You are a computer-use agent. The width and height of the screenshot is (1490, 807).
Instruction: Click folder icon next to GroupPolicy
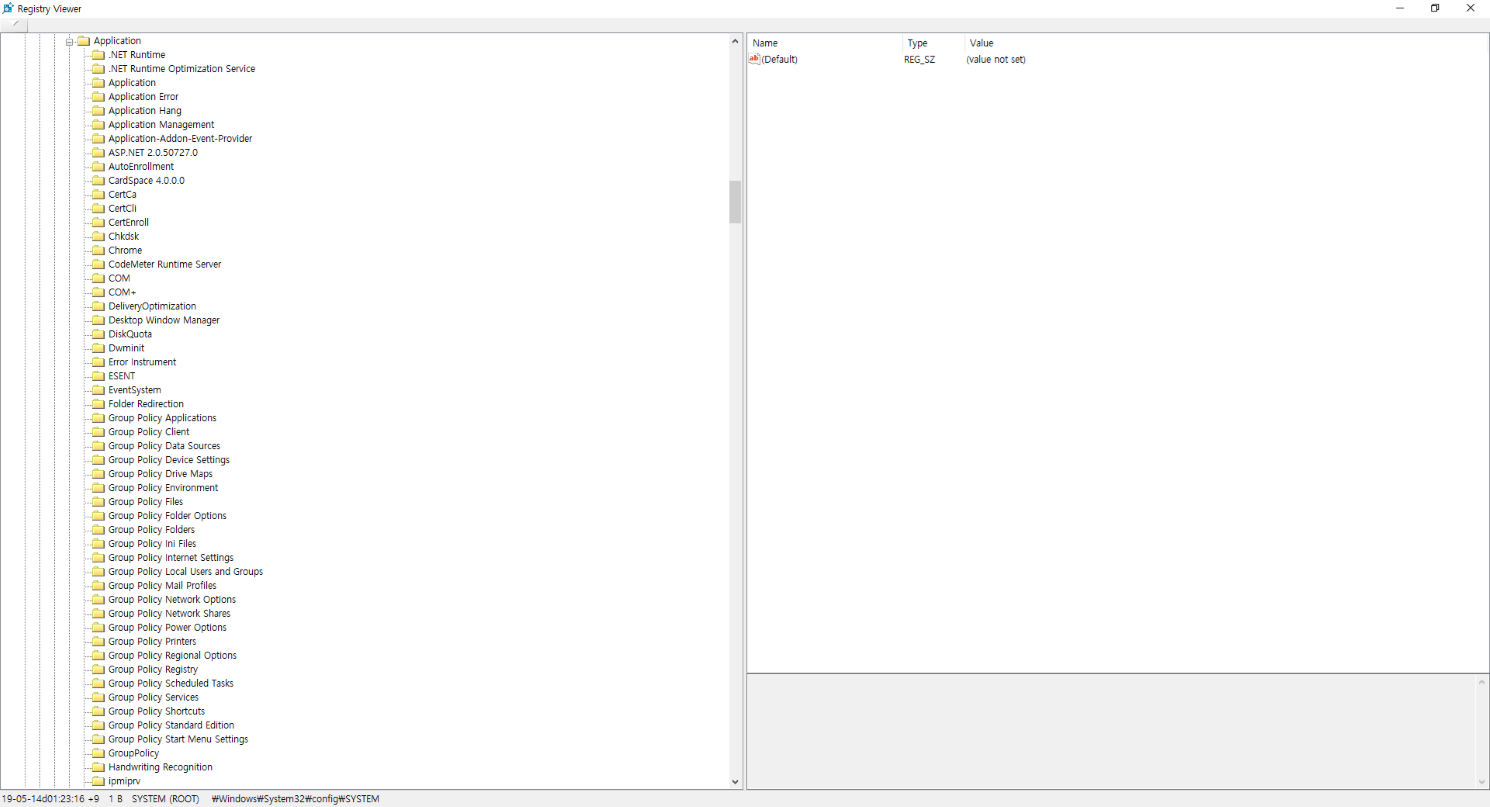98,754
